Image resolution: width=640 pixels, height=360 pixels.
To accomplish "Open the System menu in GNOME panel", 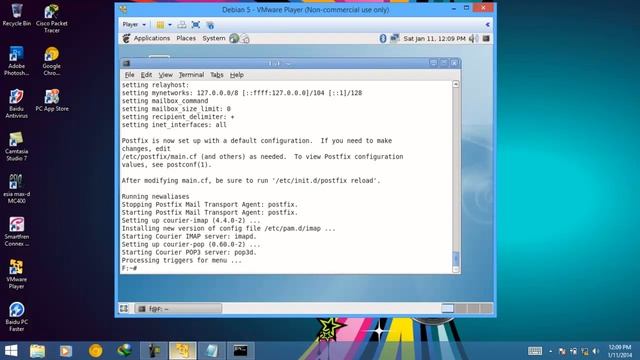I will click(213, 38).
